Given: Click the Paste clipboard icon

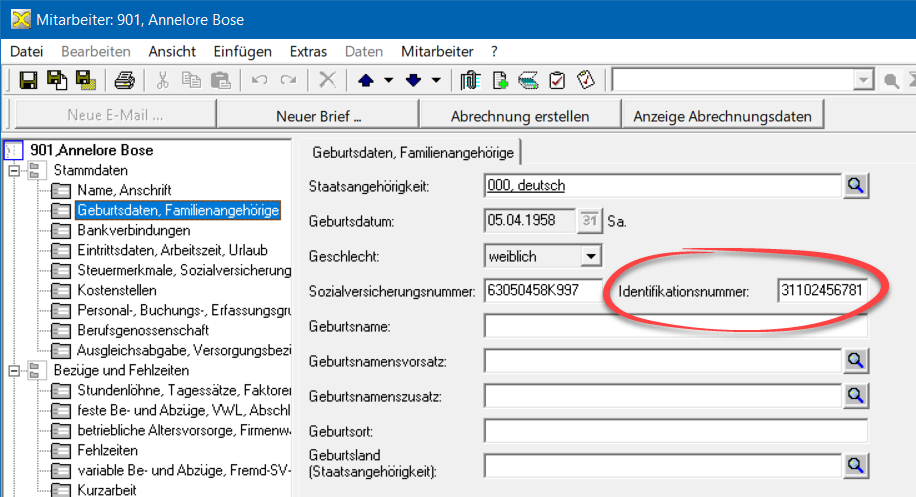Looking at the screenshot, I should (220, 80).
